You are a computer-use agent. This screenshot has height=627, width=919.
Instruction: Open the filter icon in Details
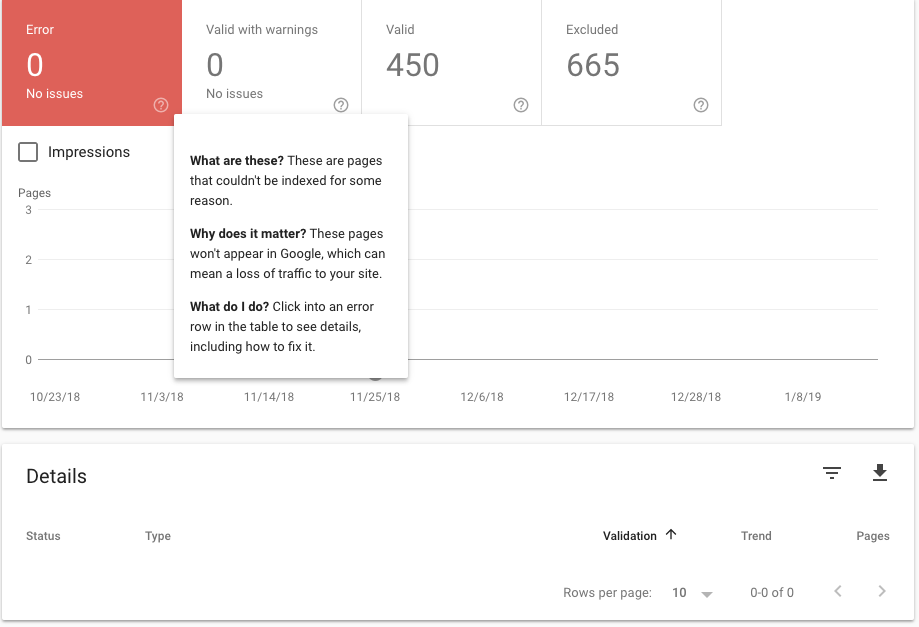[832, 473]
